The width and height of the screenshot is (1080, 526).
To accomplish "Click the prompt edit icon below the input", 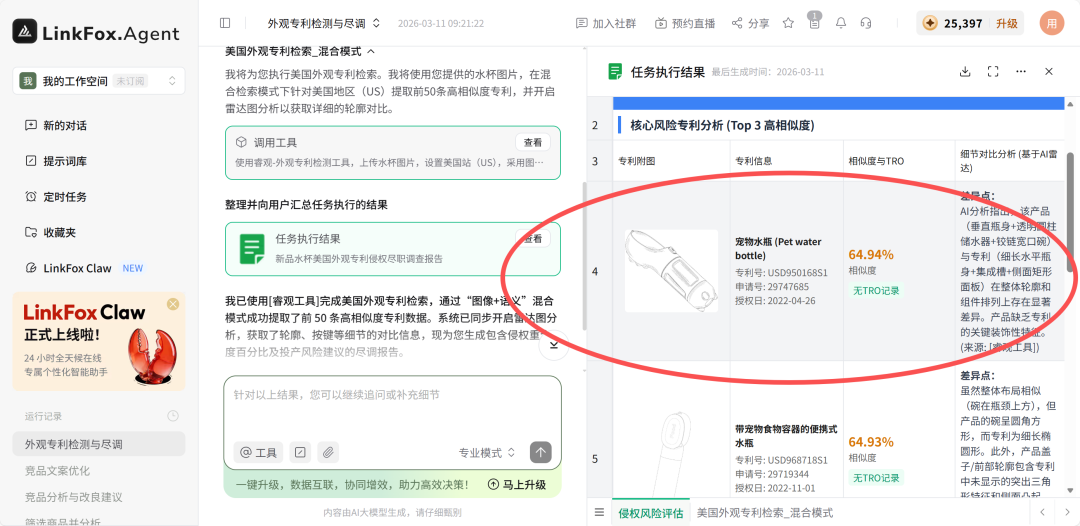I will (x=300, y=452).
